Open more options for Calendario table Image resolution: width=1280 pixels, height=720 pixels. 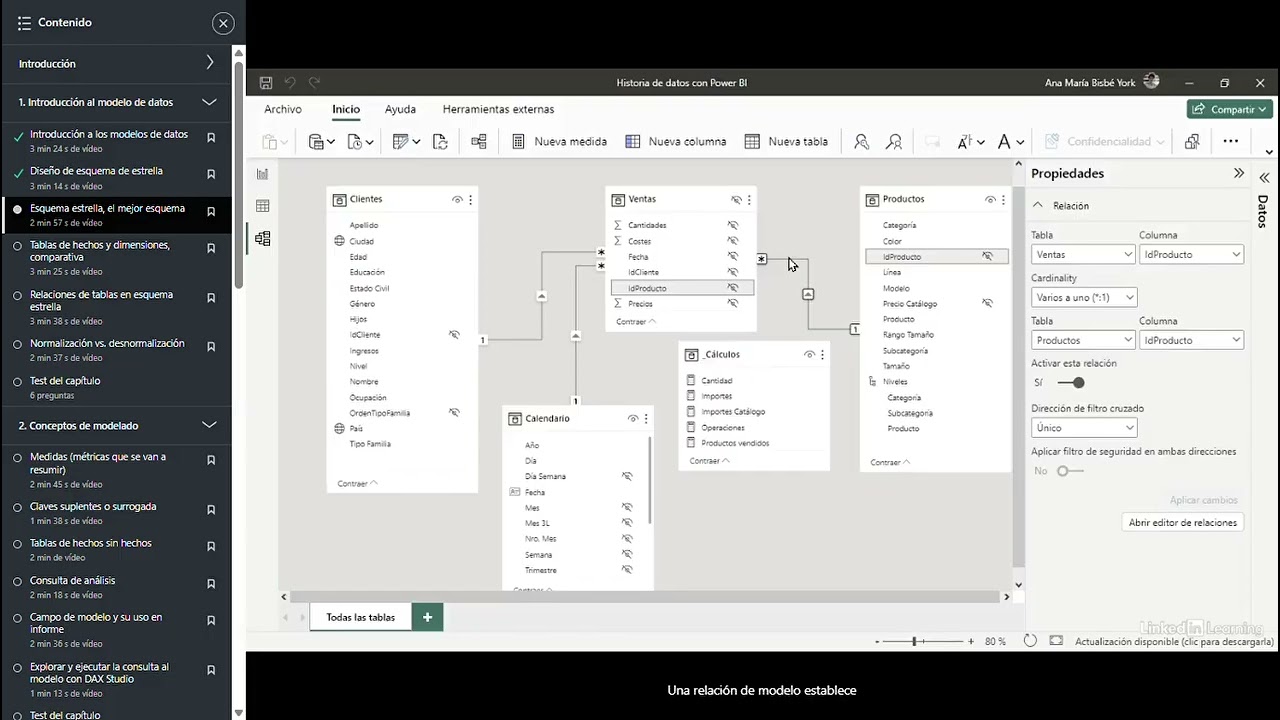point(646,419)
